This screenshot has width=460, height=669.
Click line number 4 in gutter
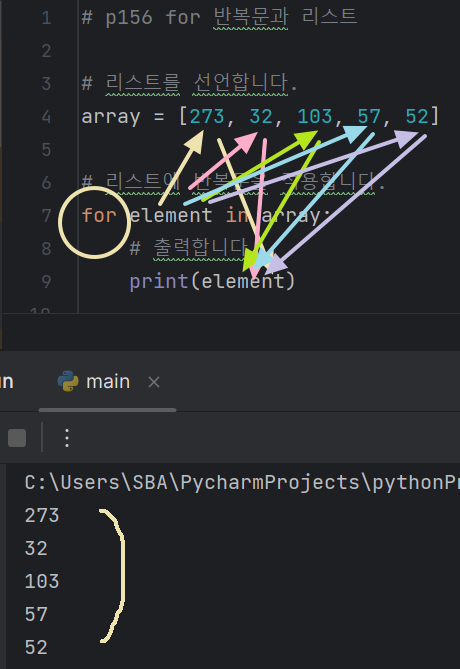[x=47, y=116]
